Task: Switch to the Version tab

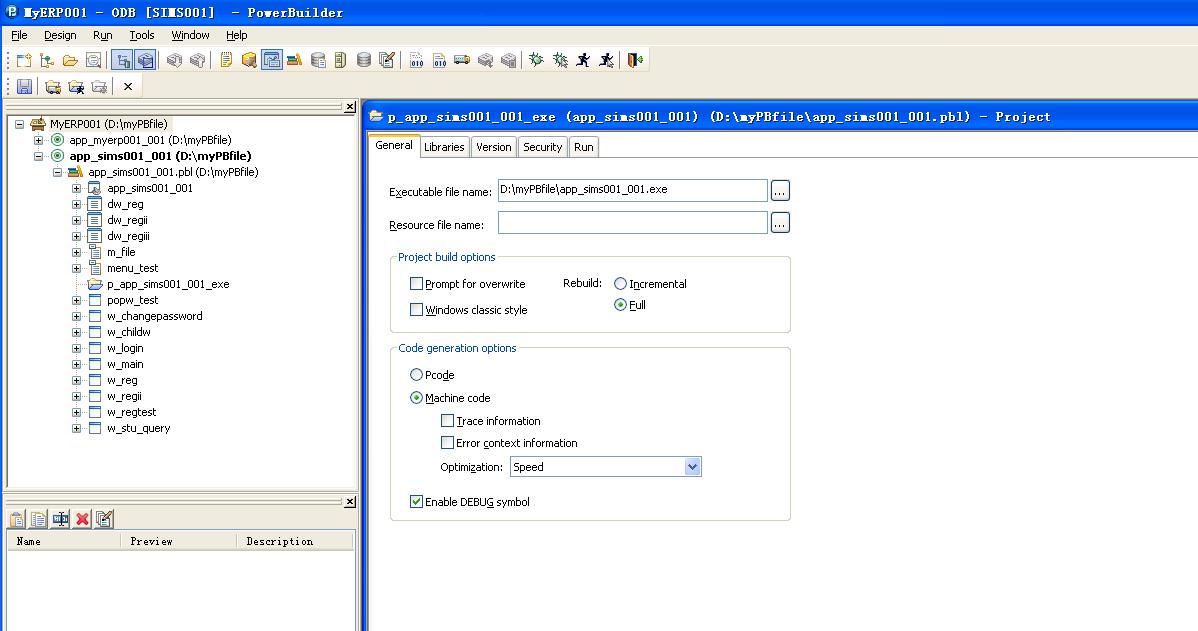Action: (x=494, y=147)
